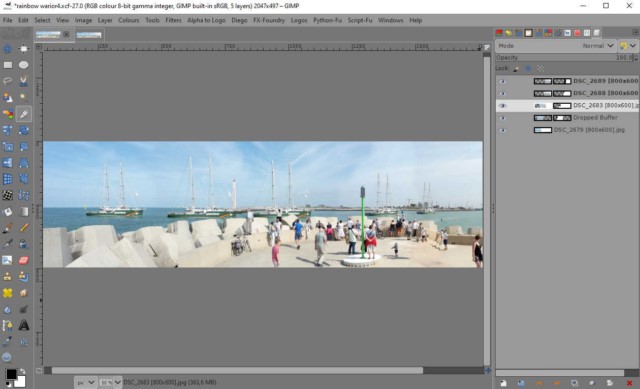Hide the DSC_2679 layer
The image size is (640, 389).
click(502, 130)
